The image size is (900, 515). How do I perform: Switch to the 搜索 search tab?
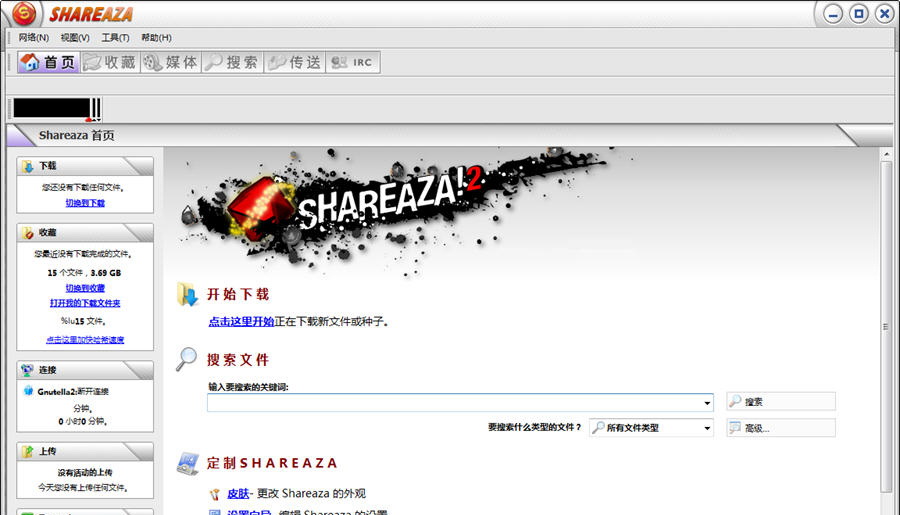[x=232, y=62]
